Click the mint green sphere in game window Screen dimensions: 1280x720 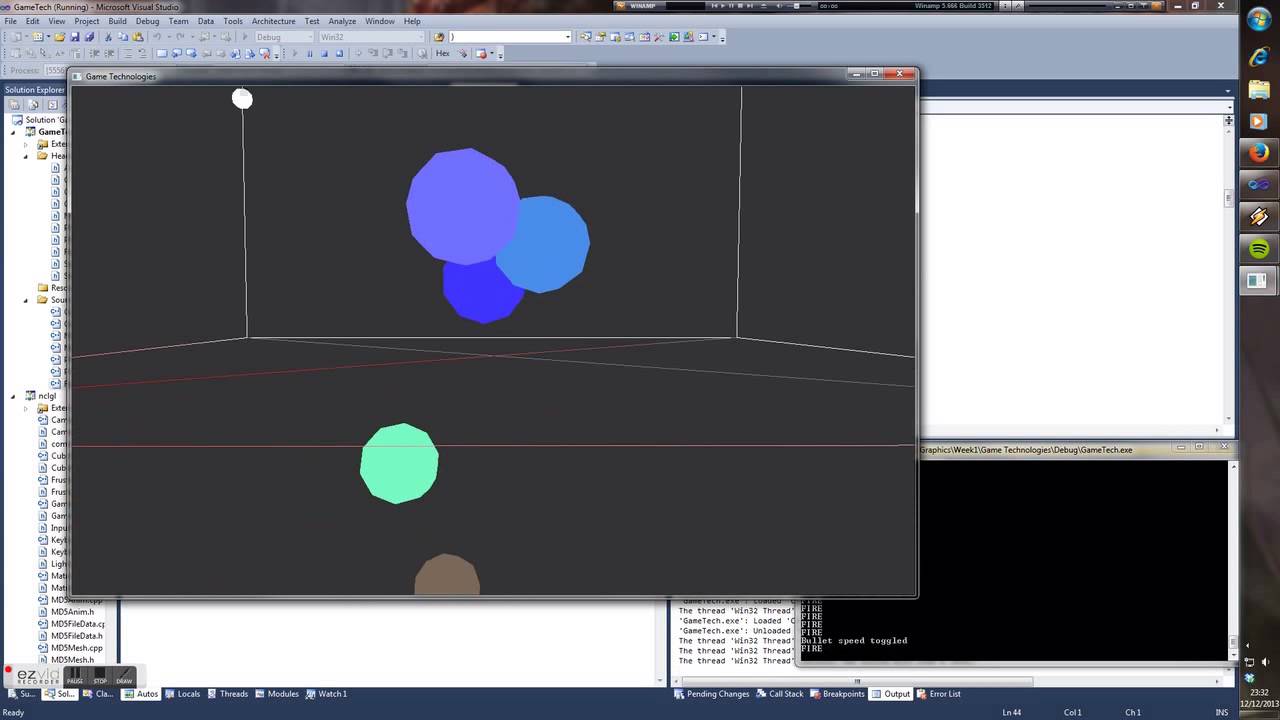[x=399, y=463]
